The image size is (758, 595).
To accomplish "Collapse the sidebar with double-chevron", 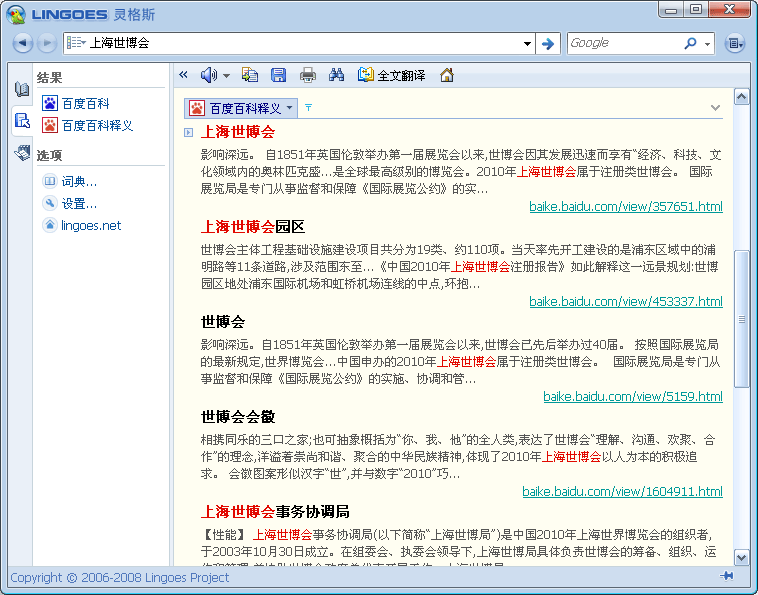I will pyautogui.click(x=183, y=75).
